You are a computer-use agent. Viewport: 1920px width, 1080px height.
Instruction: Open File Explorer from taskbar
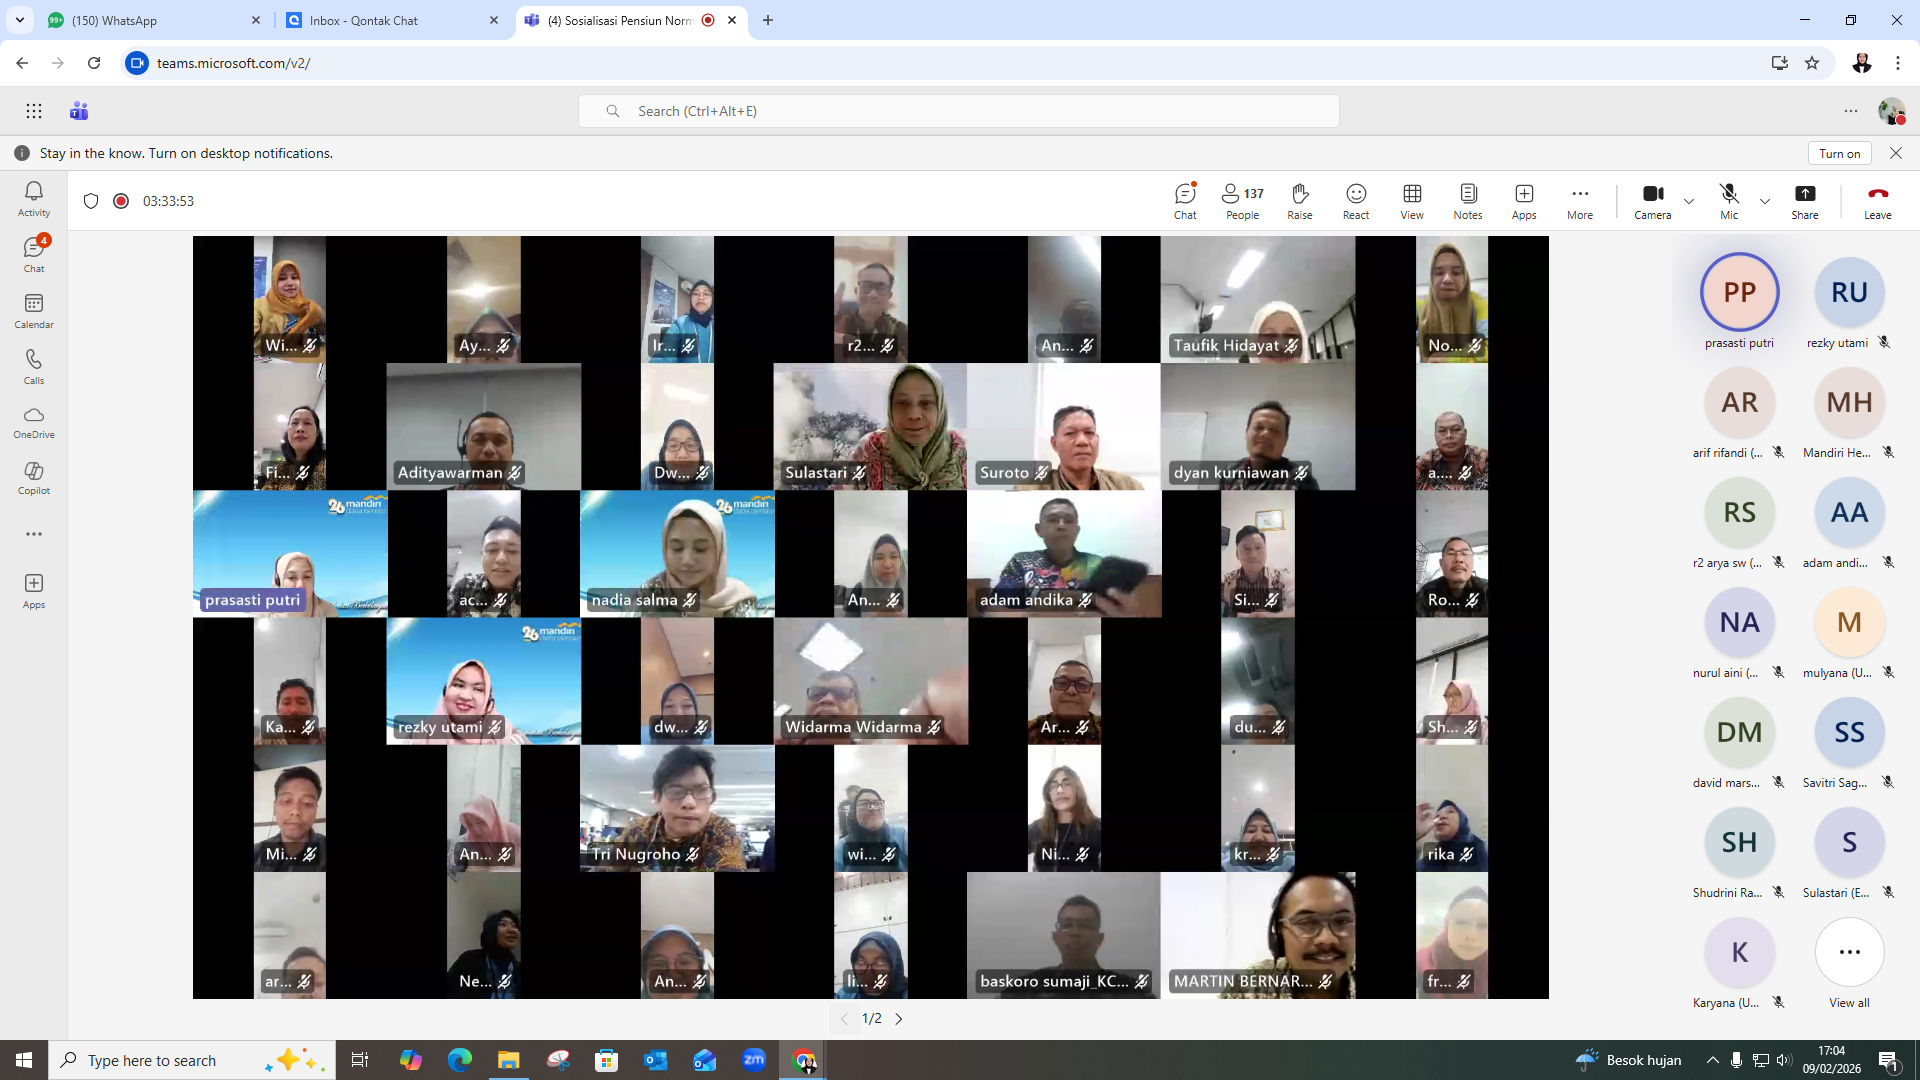click(509, 1060)
